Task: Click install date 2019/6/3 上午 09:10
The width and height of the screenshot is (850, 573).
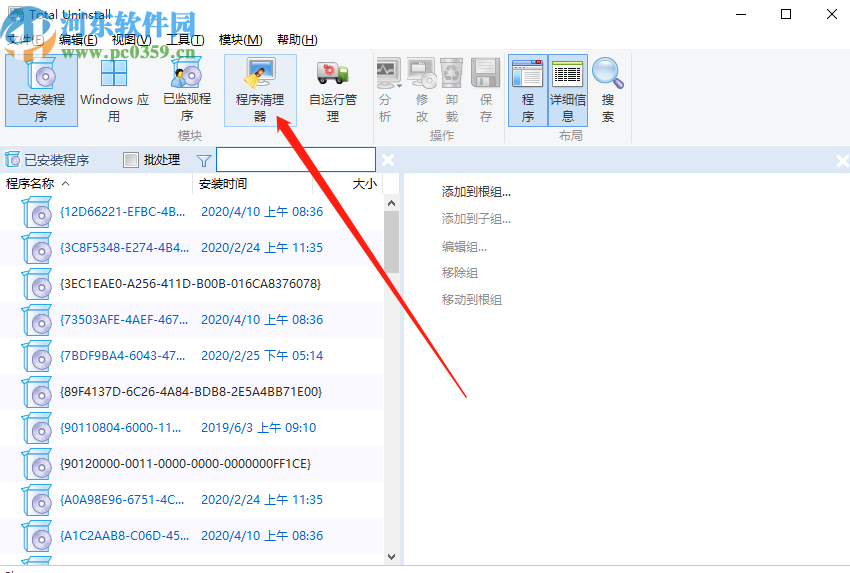Action: (x=259, y=428)
